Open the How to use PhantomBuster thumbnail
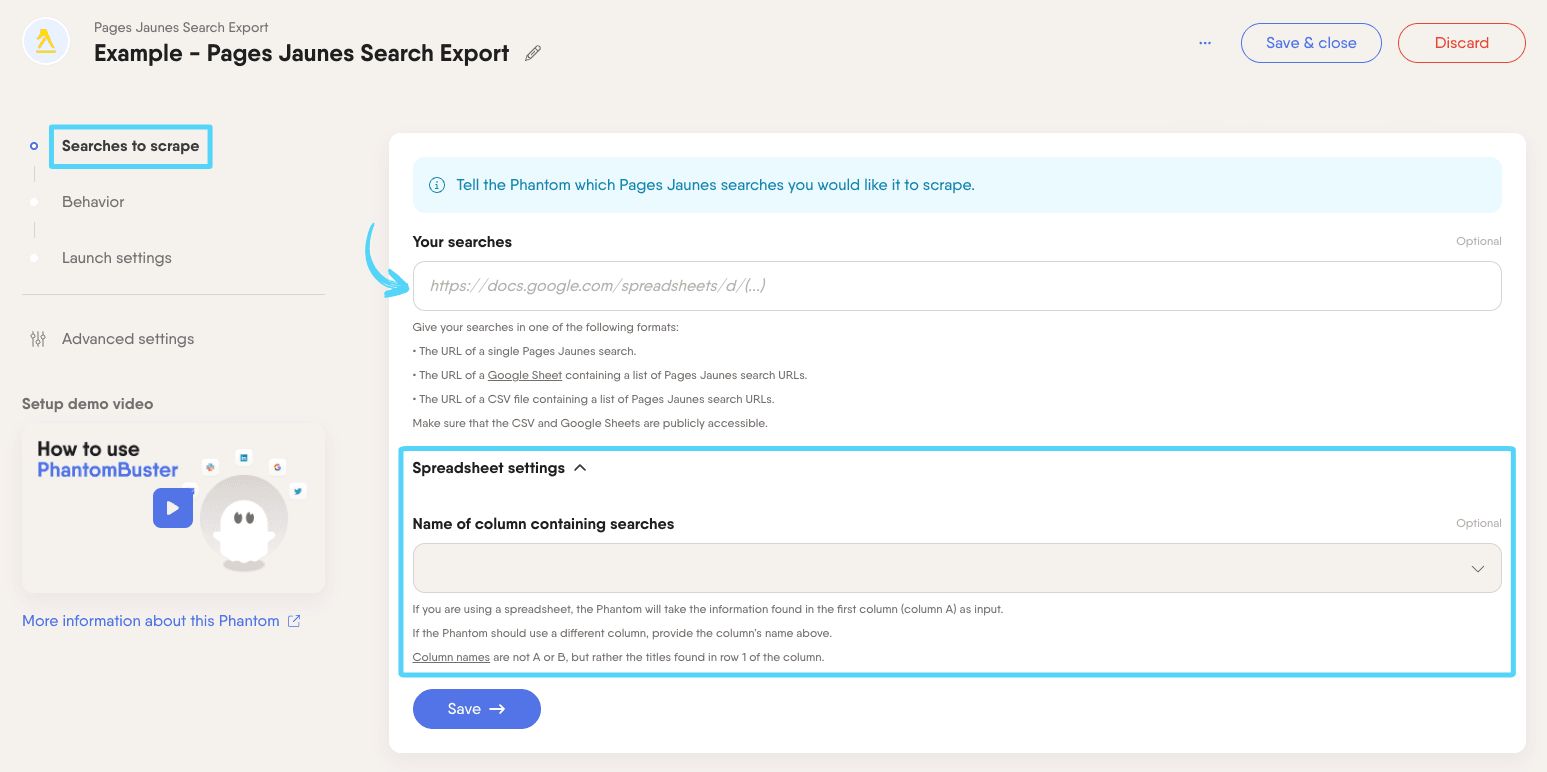The image size is (1547, 772). point(173,508)
